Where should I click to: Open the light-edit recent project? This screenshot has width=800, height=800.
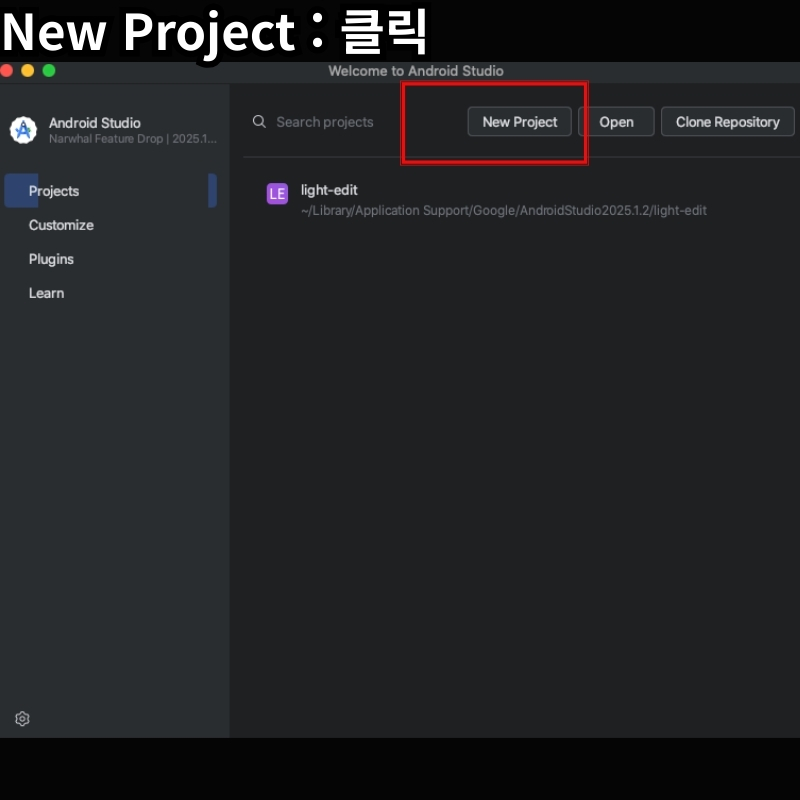(x=487, y=199)
